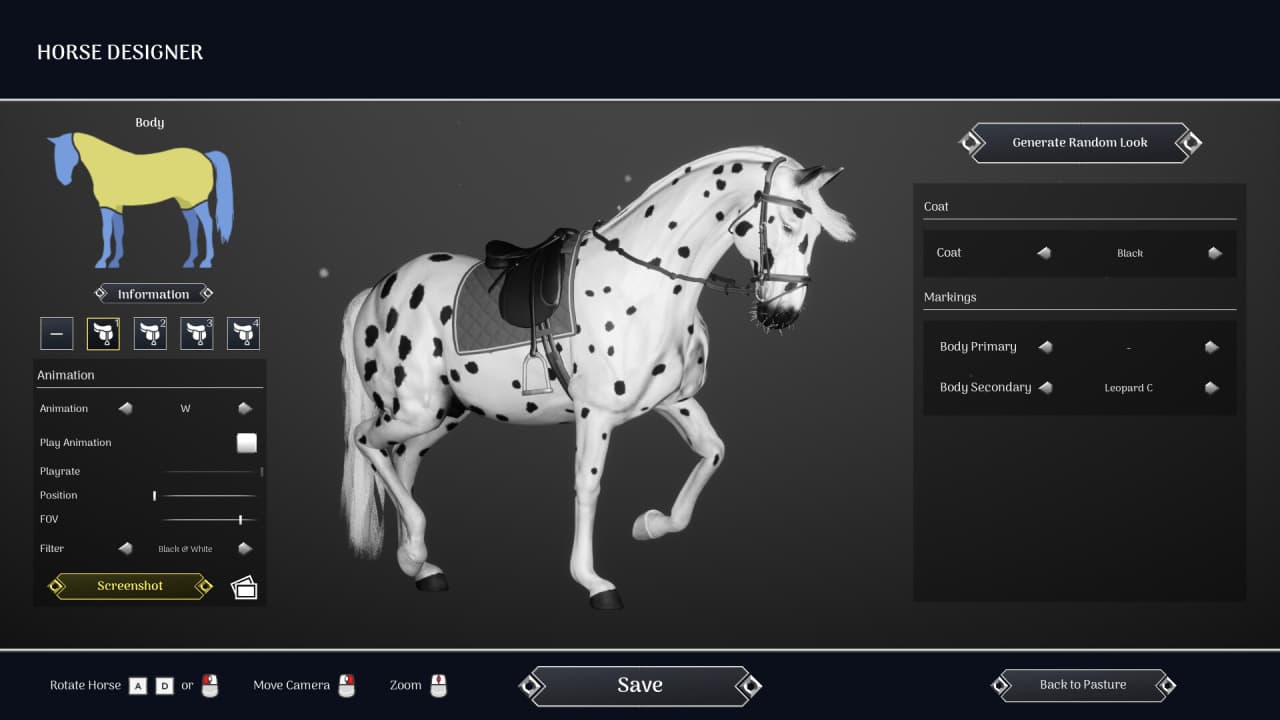The height and width of the screenshot is (720, 1280).
Task: Choose the next Filter option
Action: [244, 548]
